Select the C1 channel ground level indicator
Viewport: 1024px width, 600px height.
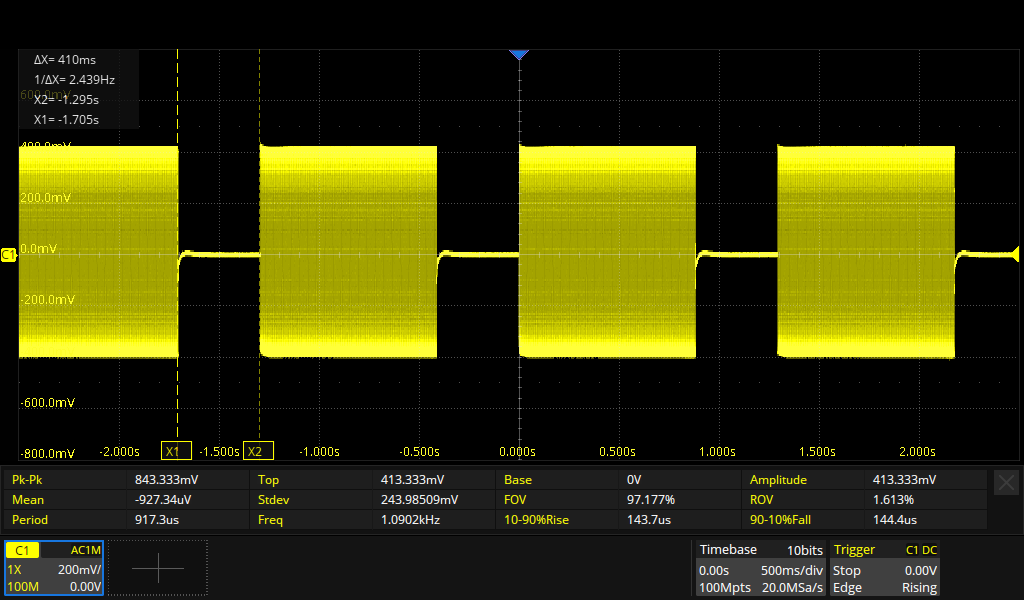[9, 256]
